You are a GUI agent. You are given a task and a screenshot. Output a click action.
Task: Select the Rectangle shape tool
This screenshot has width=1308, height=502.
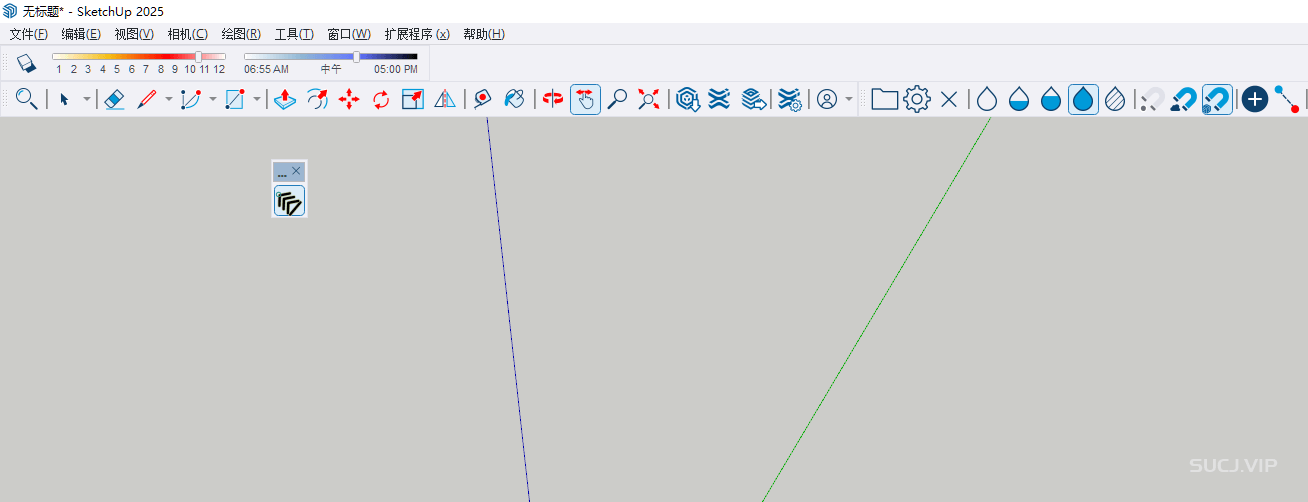click(x=235, y=99)
